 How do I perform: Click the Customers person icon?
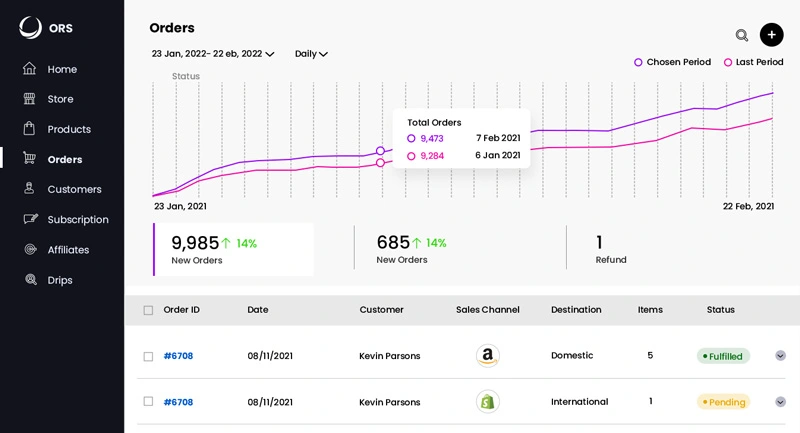point(30,189)
